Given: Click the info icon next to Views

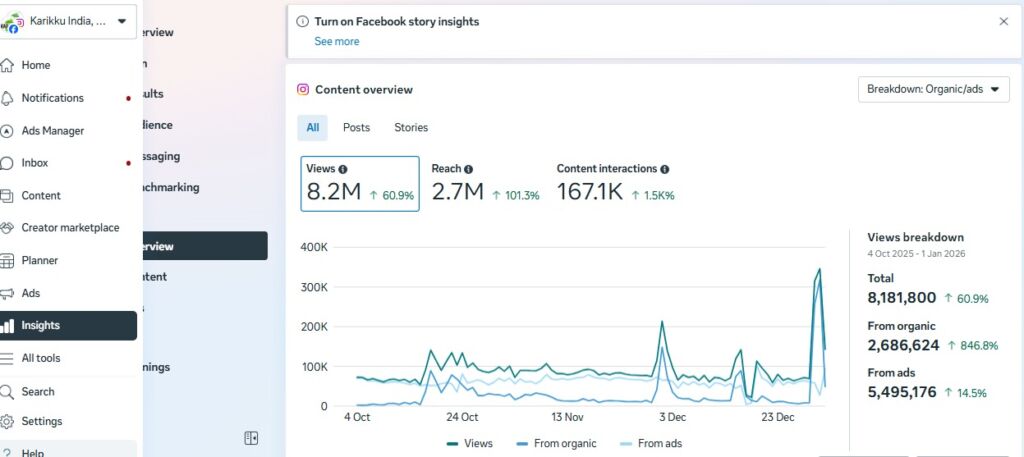Looking at the screenshot, I should (x=343, y=170).
